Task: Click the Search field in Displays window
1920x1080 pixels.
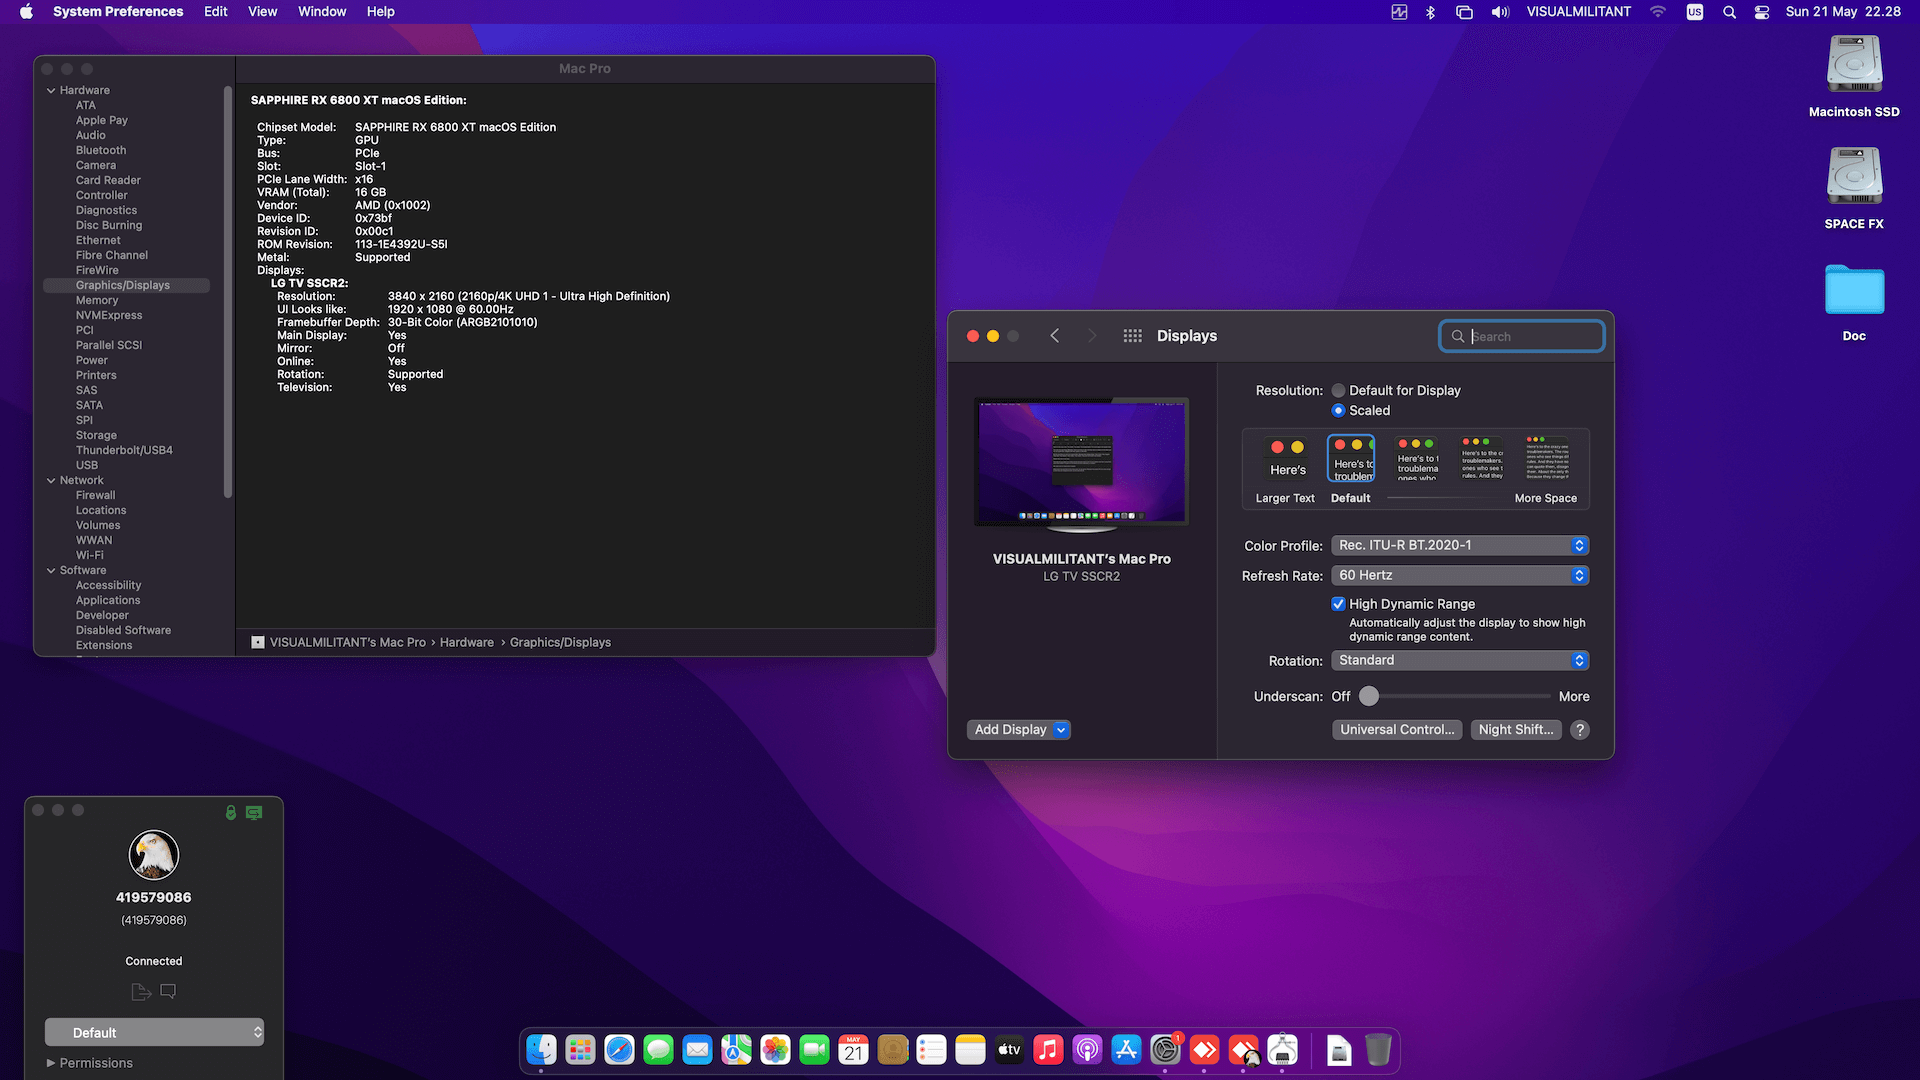Action: point(1522,337)
